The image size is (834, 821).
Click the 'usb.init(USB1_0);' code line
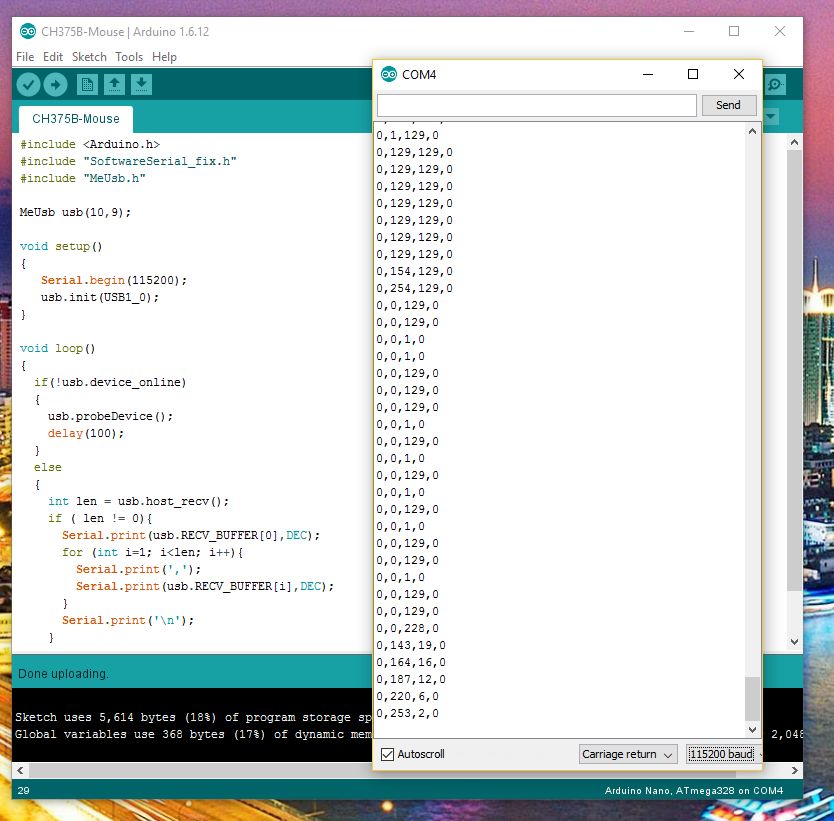[99, 297]
